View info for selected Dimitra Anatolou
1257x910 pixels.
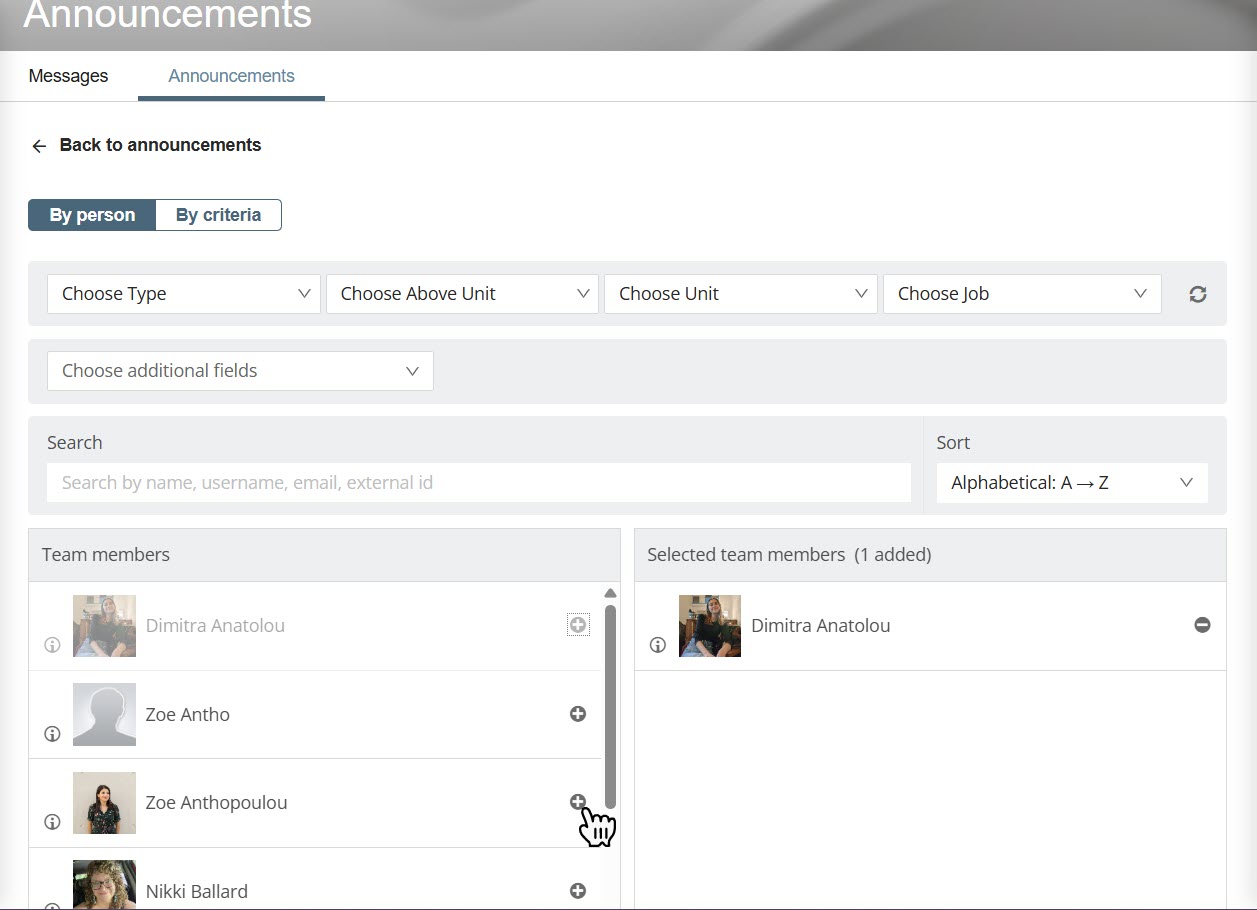pyautogui.click(x=657, y=645)
